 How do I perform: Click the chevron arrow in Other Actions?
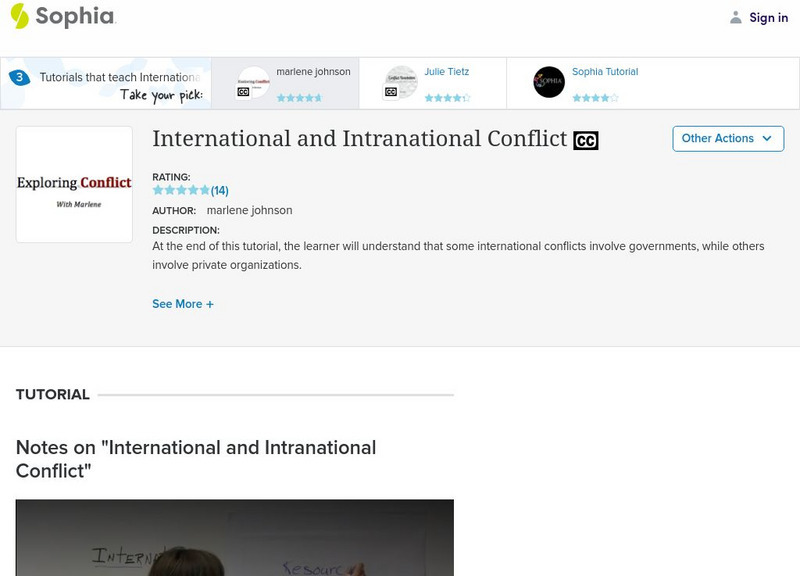pyautogui.click(x=767, y=139)
